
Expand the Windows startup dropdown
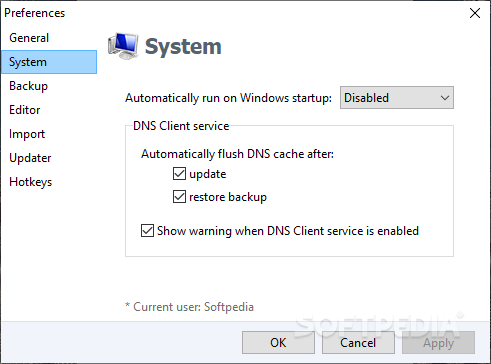click(x=397, y=98)
